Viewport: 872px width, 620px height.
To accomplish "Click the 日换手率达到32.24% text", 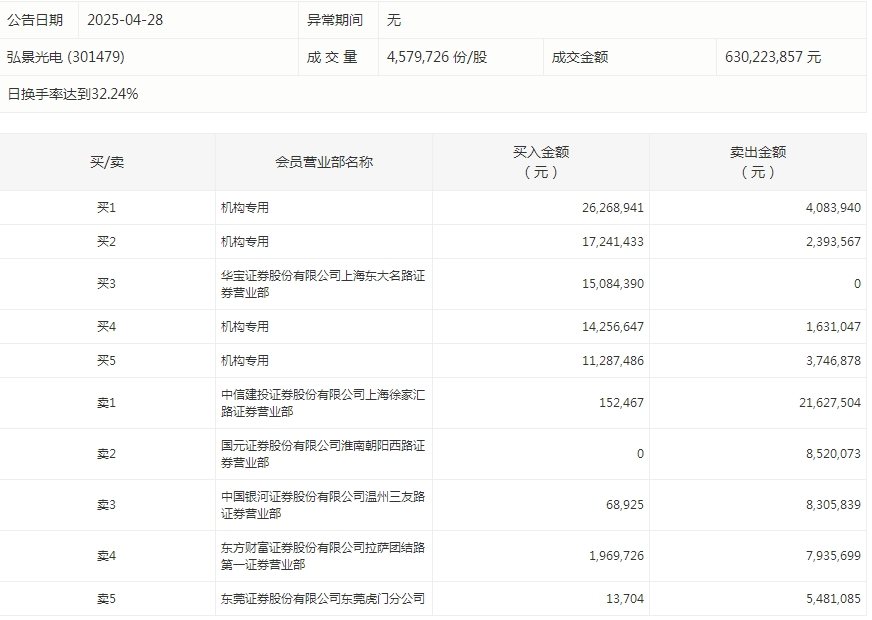I will pos(73,95).
